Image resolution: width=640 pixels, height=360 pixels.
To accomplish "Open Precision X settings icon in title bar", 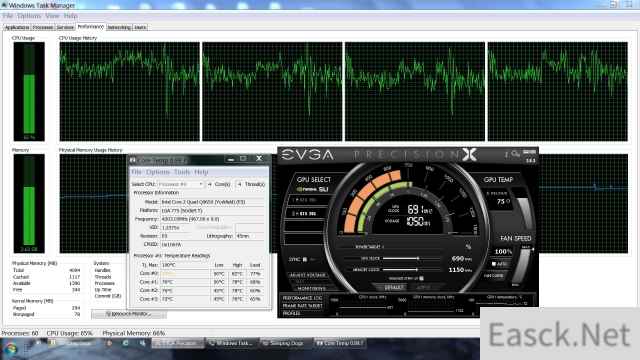I will 516,154.
